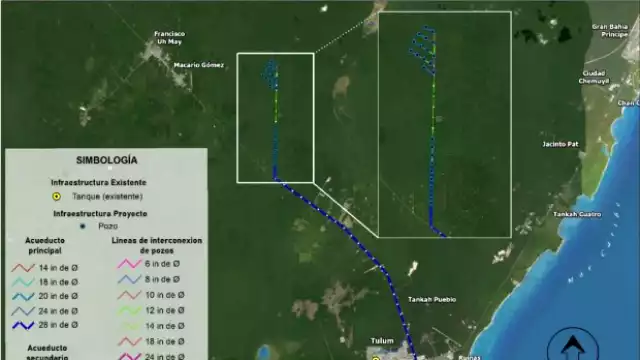Viewport: 640px width, 360px height.
Task: Select the 20 in de Ø line symbol
Action: point(23,296)
